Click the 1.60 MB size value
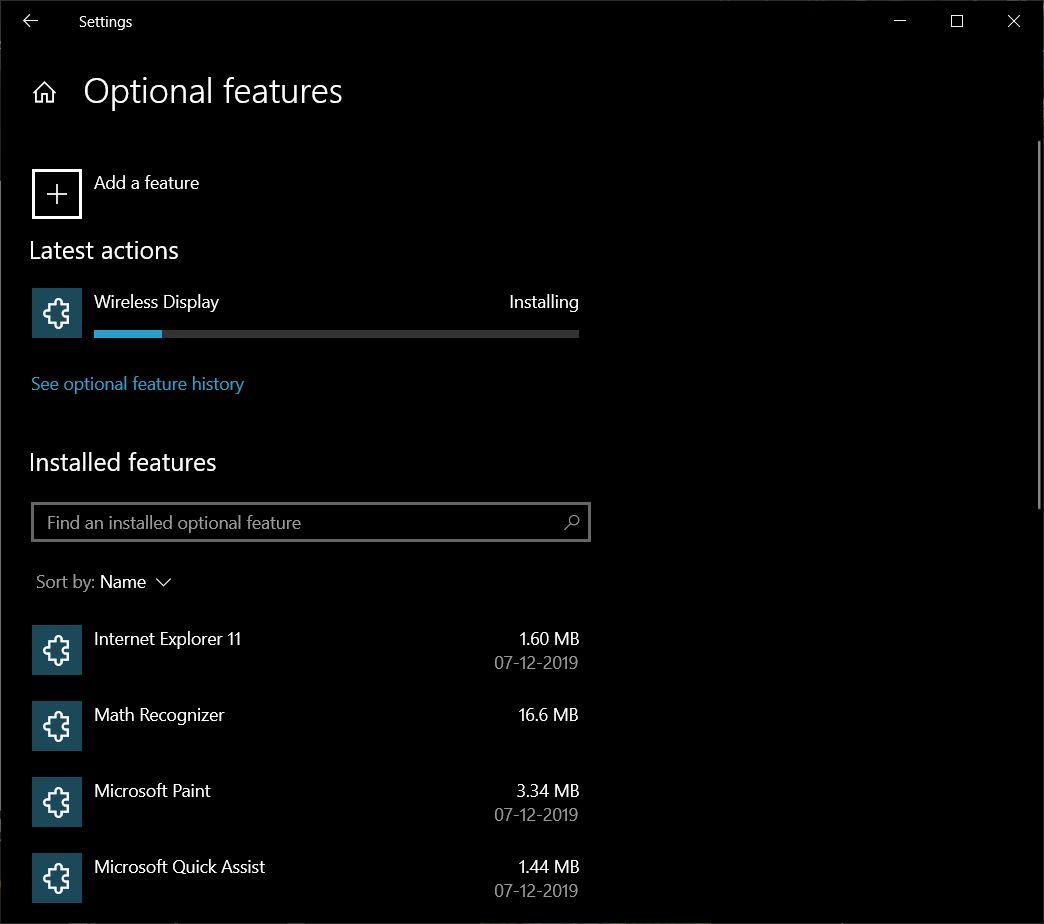The height and width of the screenshot is (924, 1044). click(549, 639)
